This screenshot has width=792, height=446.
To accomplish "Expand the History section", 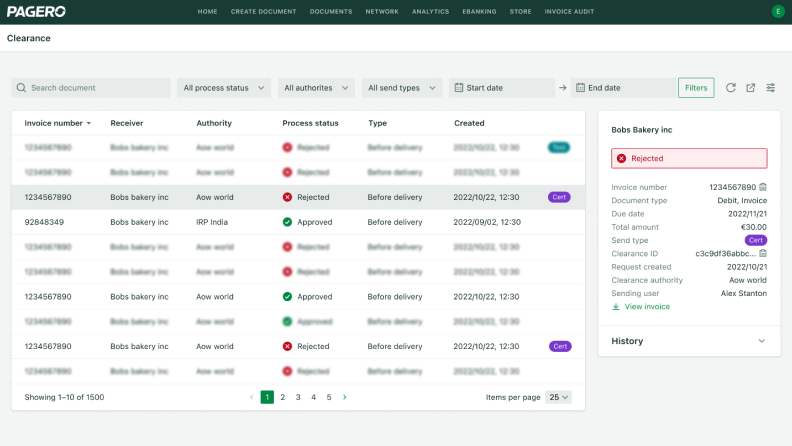I will (688, 341).
